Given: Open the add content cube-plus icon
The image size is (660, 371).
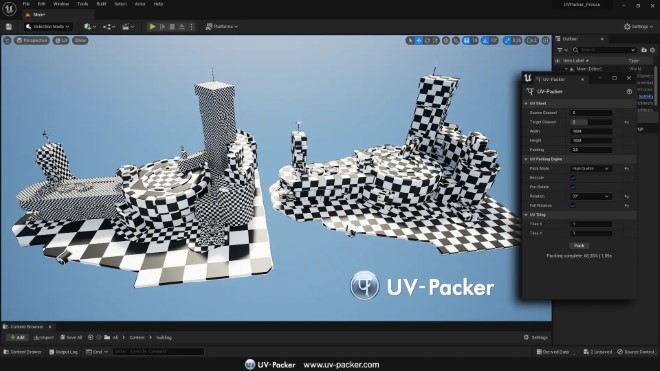Looking at the screenshot, I should click(88, 27).
